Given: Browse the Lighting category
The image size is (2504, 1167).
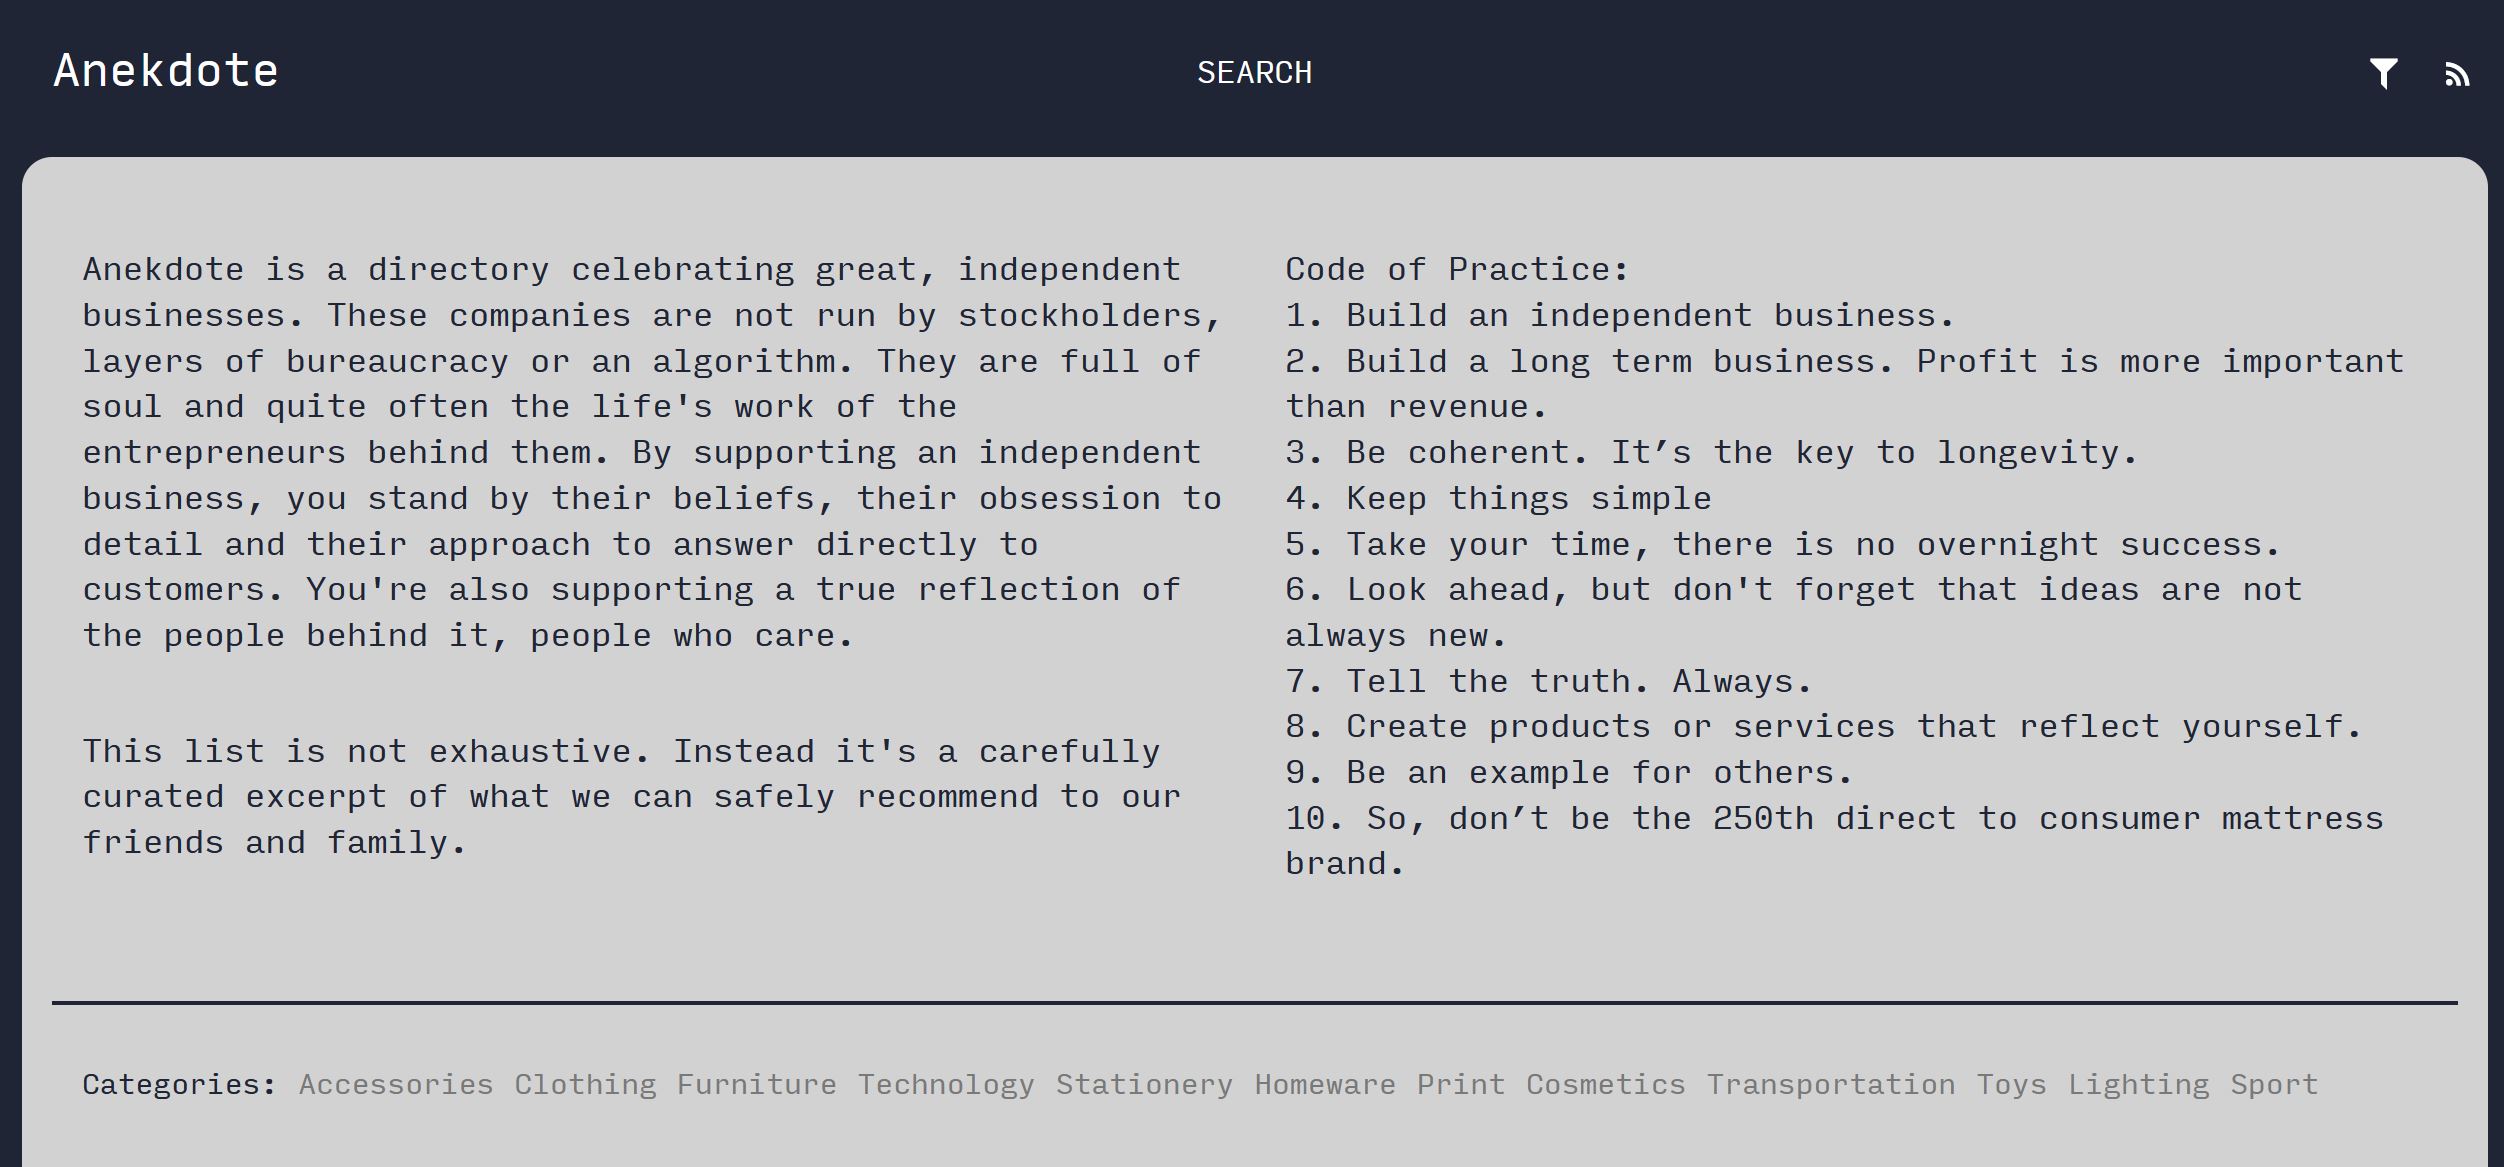Looking at the screenshot, I should coord(2139,1084).
